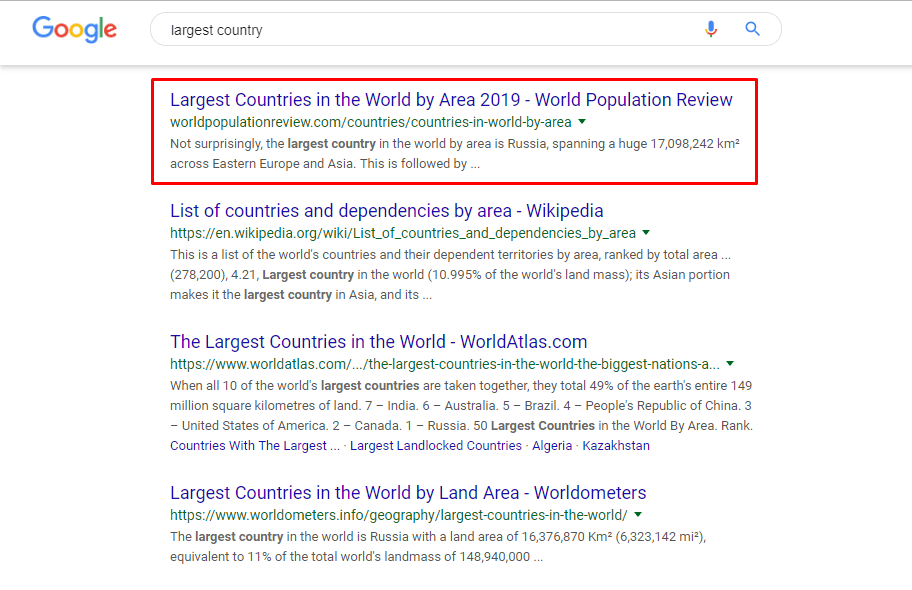The height and width of the screenshot is (590, 912).
Task: Open 'The Largest Countries in the World - WorldAtlas.com'
Action: 379,342
